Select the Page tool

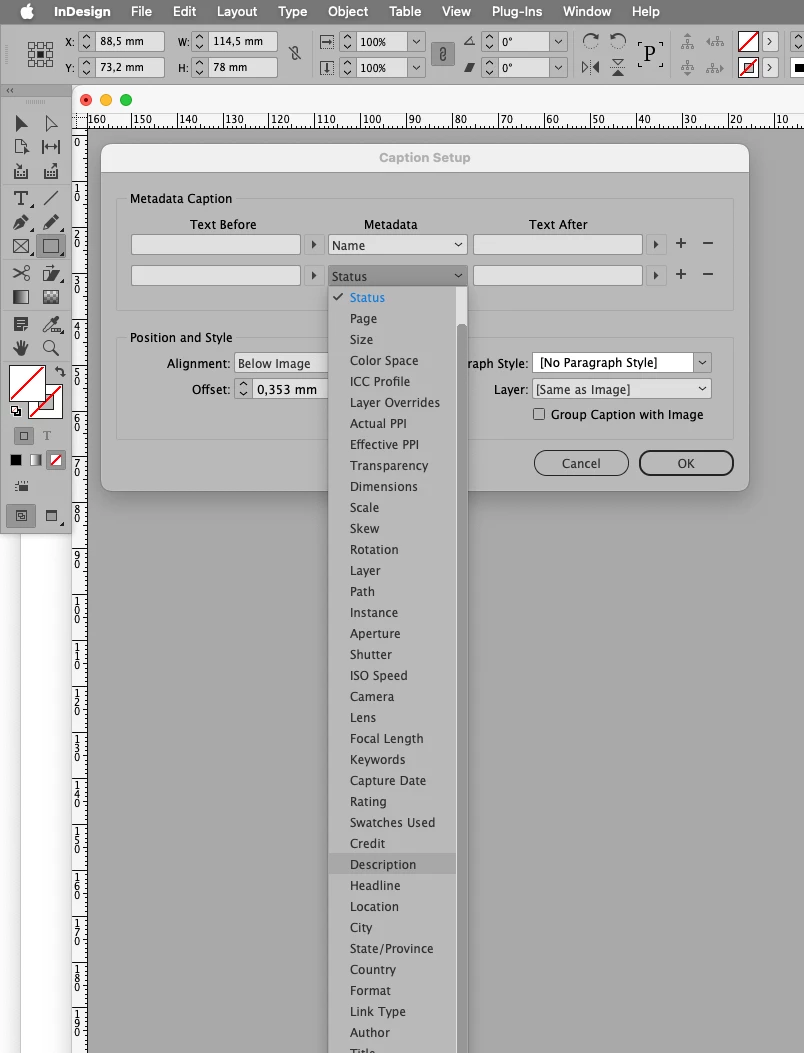(x=21, y=147)
